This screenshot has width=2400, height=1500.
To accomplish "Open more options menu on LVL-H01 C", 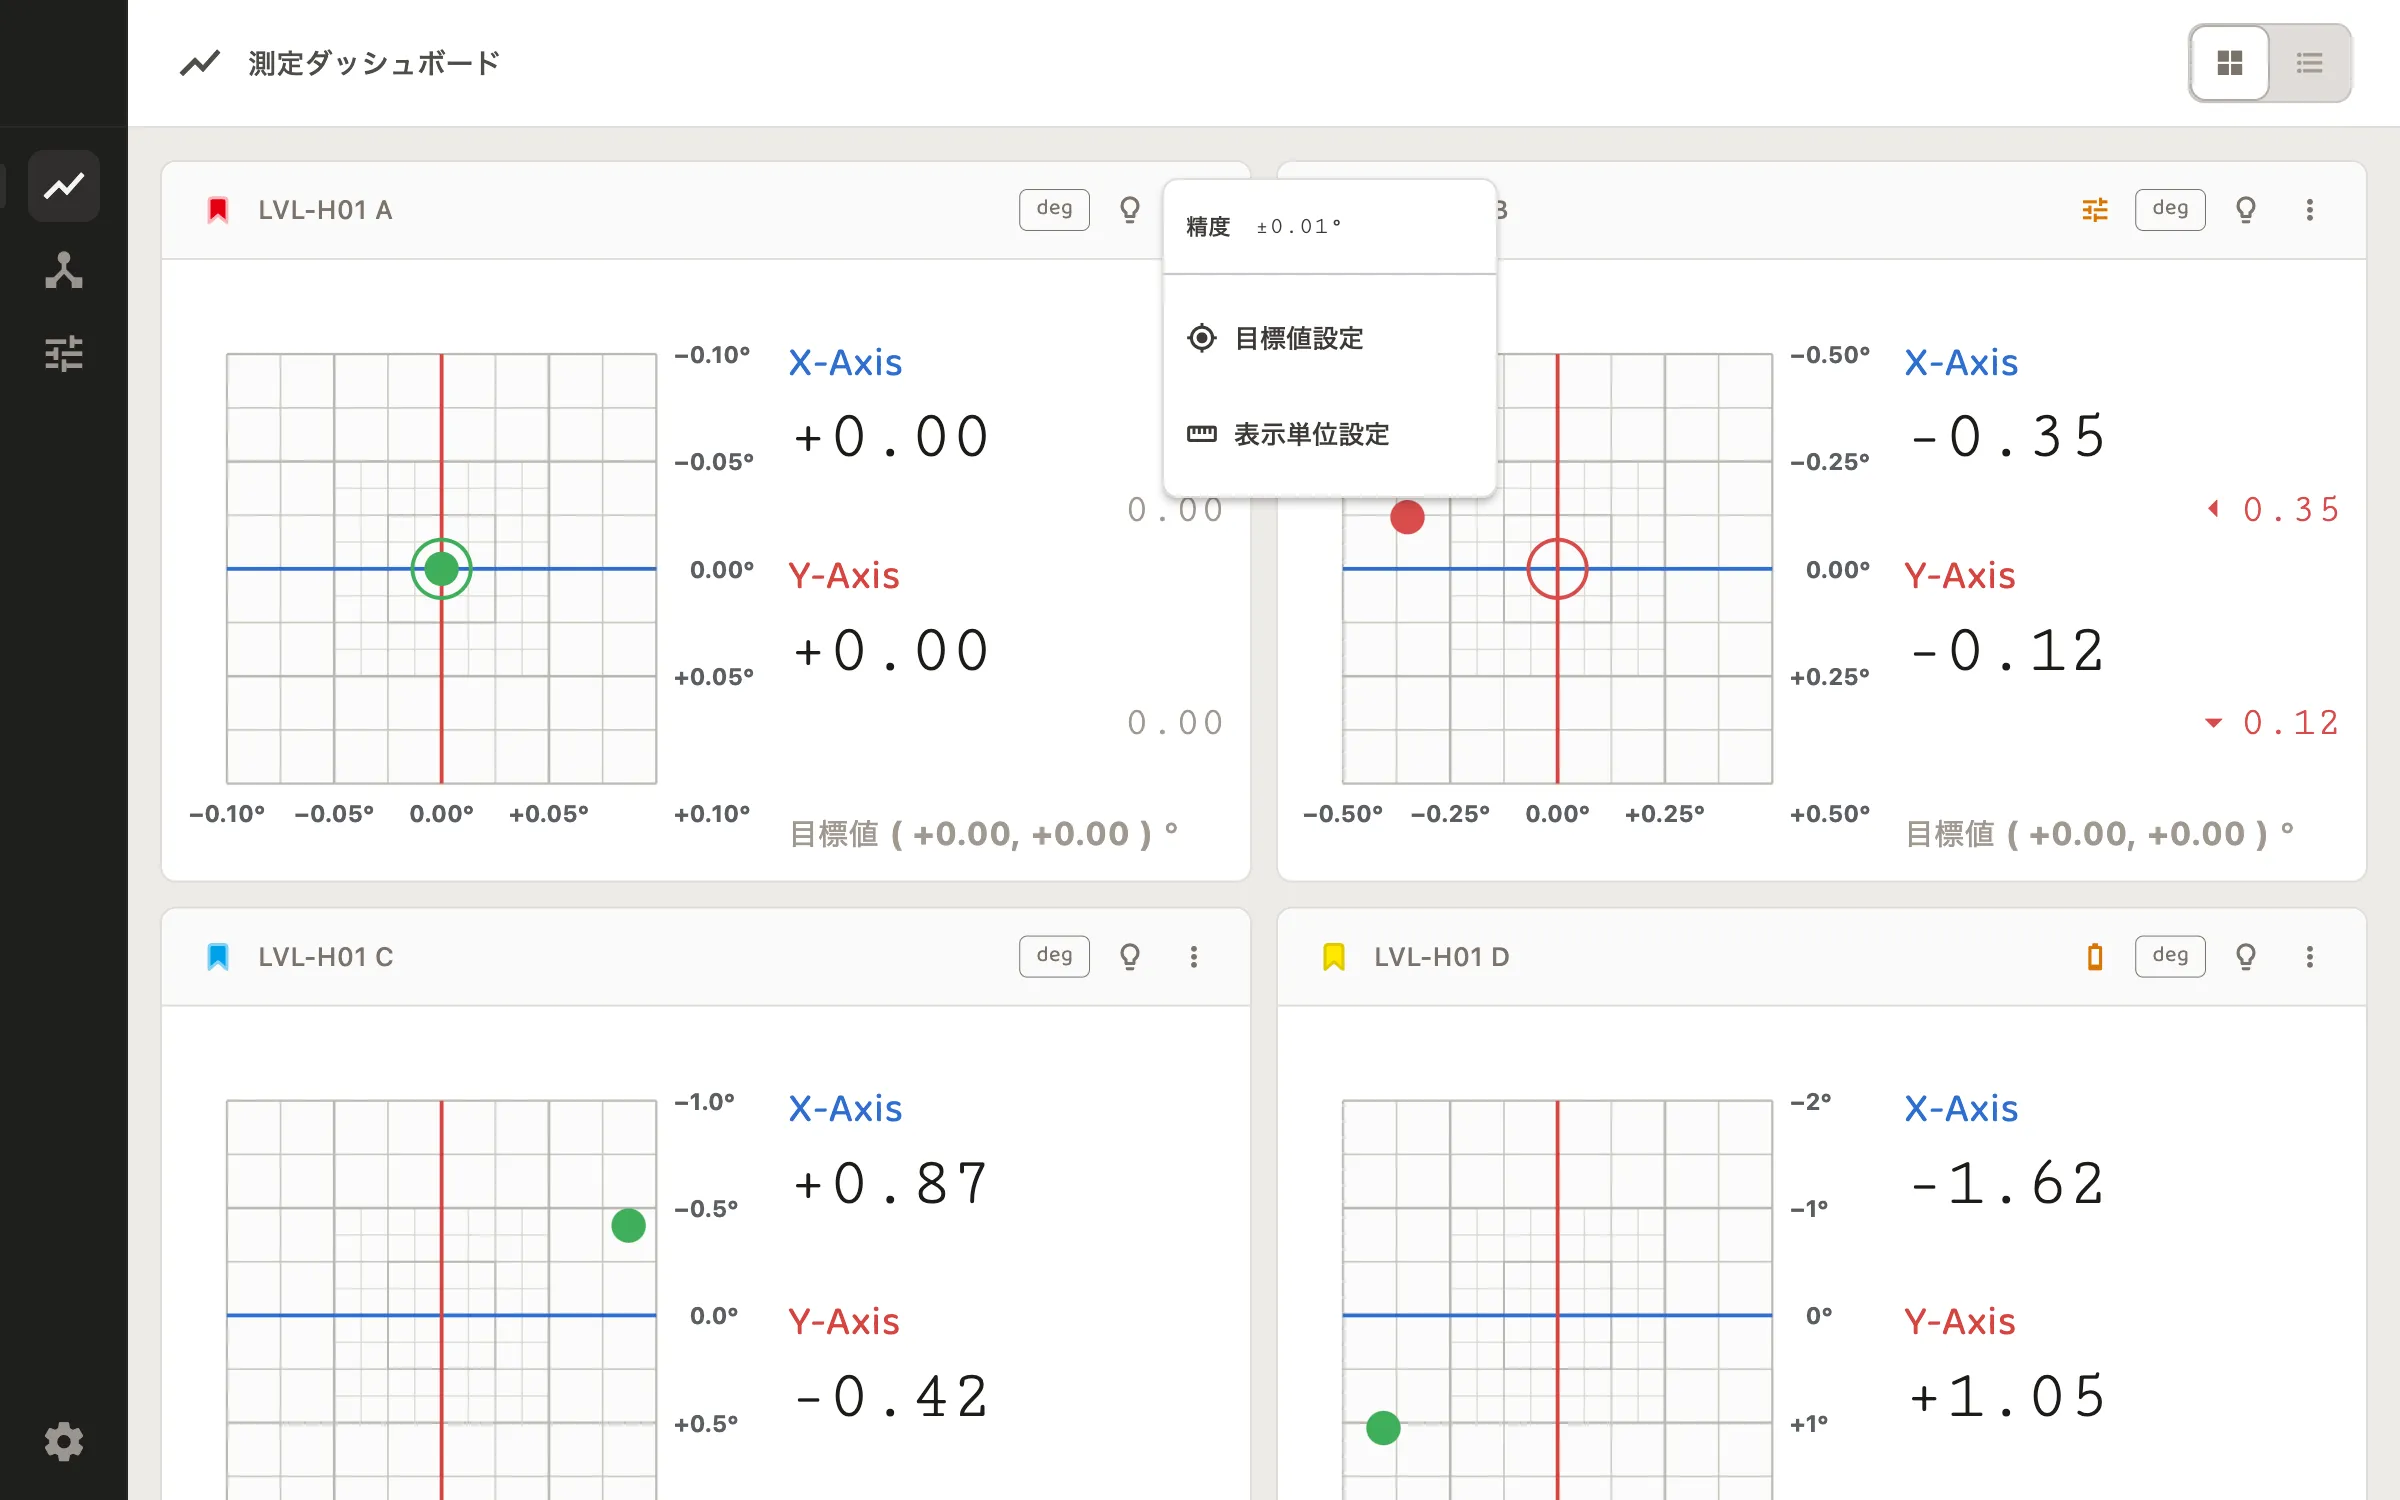I will [x=1194, y=957].
